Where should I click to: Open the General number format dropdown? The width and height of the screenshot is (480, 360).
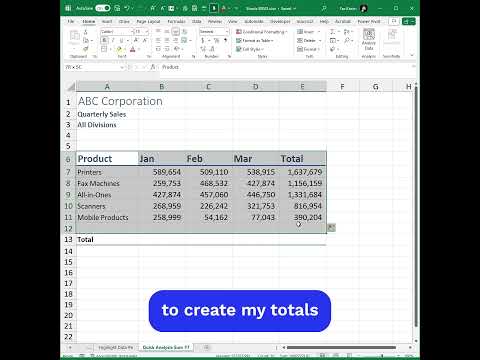click(214, 32)
